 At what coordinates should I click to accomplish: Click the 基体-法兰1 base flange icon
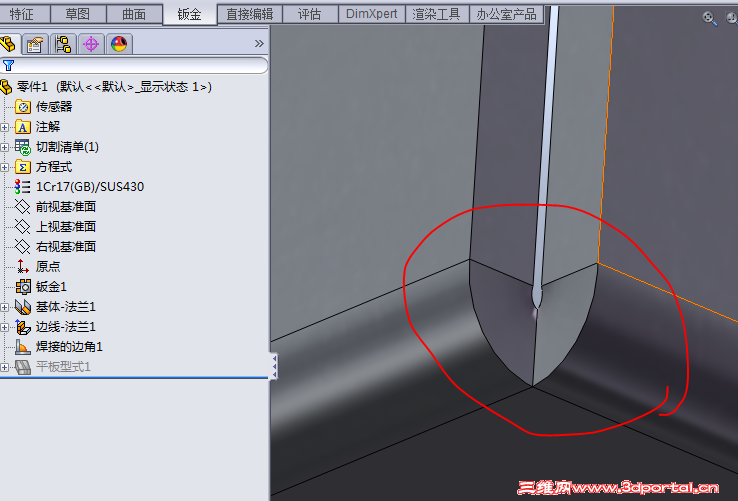point(23,307)
